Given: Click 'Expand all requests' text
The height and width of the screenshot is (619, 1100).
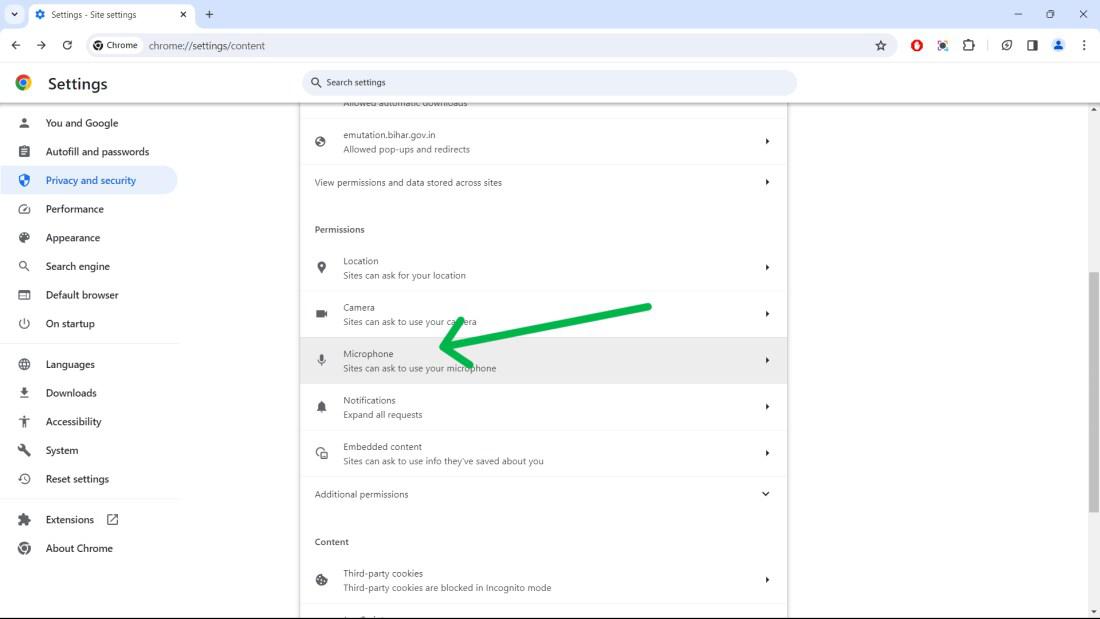Looking at the screenshot, I should pos(382,415).
